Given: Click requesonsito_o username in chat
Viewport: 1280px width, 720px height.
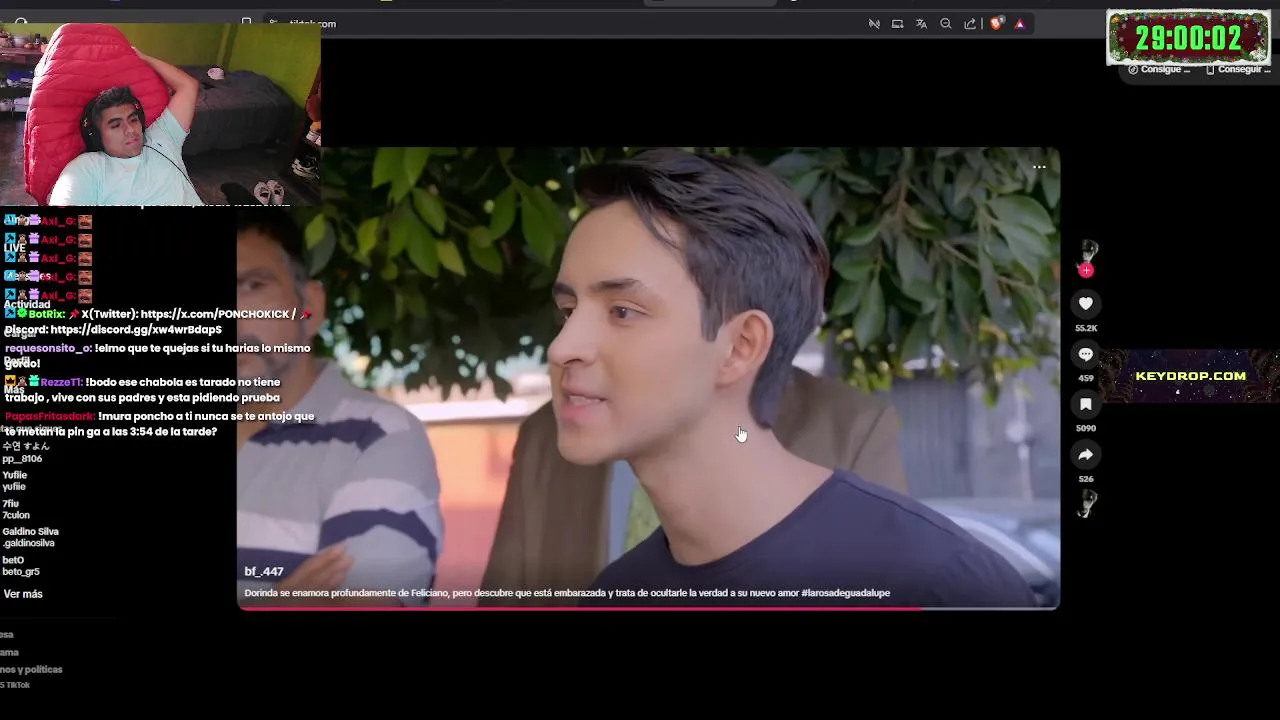Looking at the screenshot, I should tap(48, 348).
